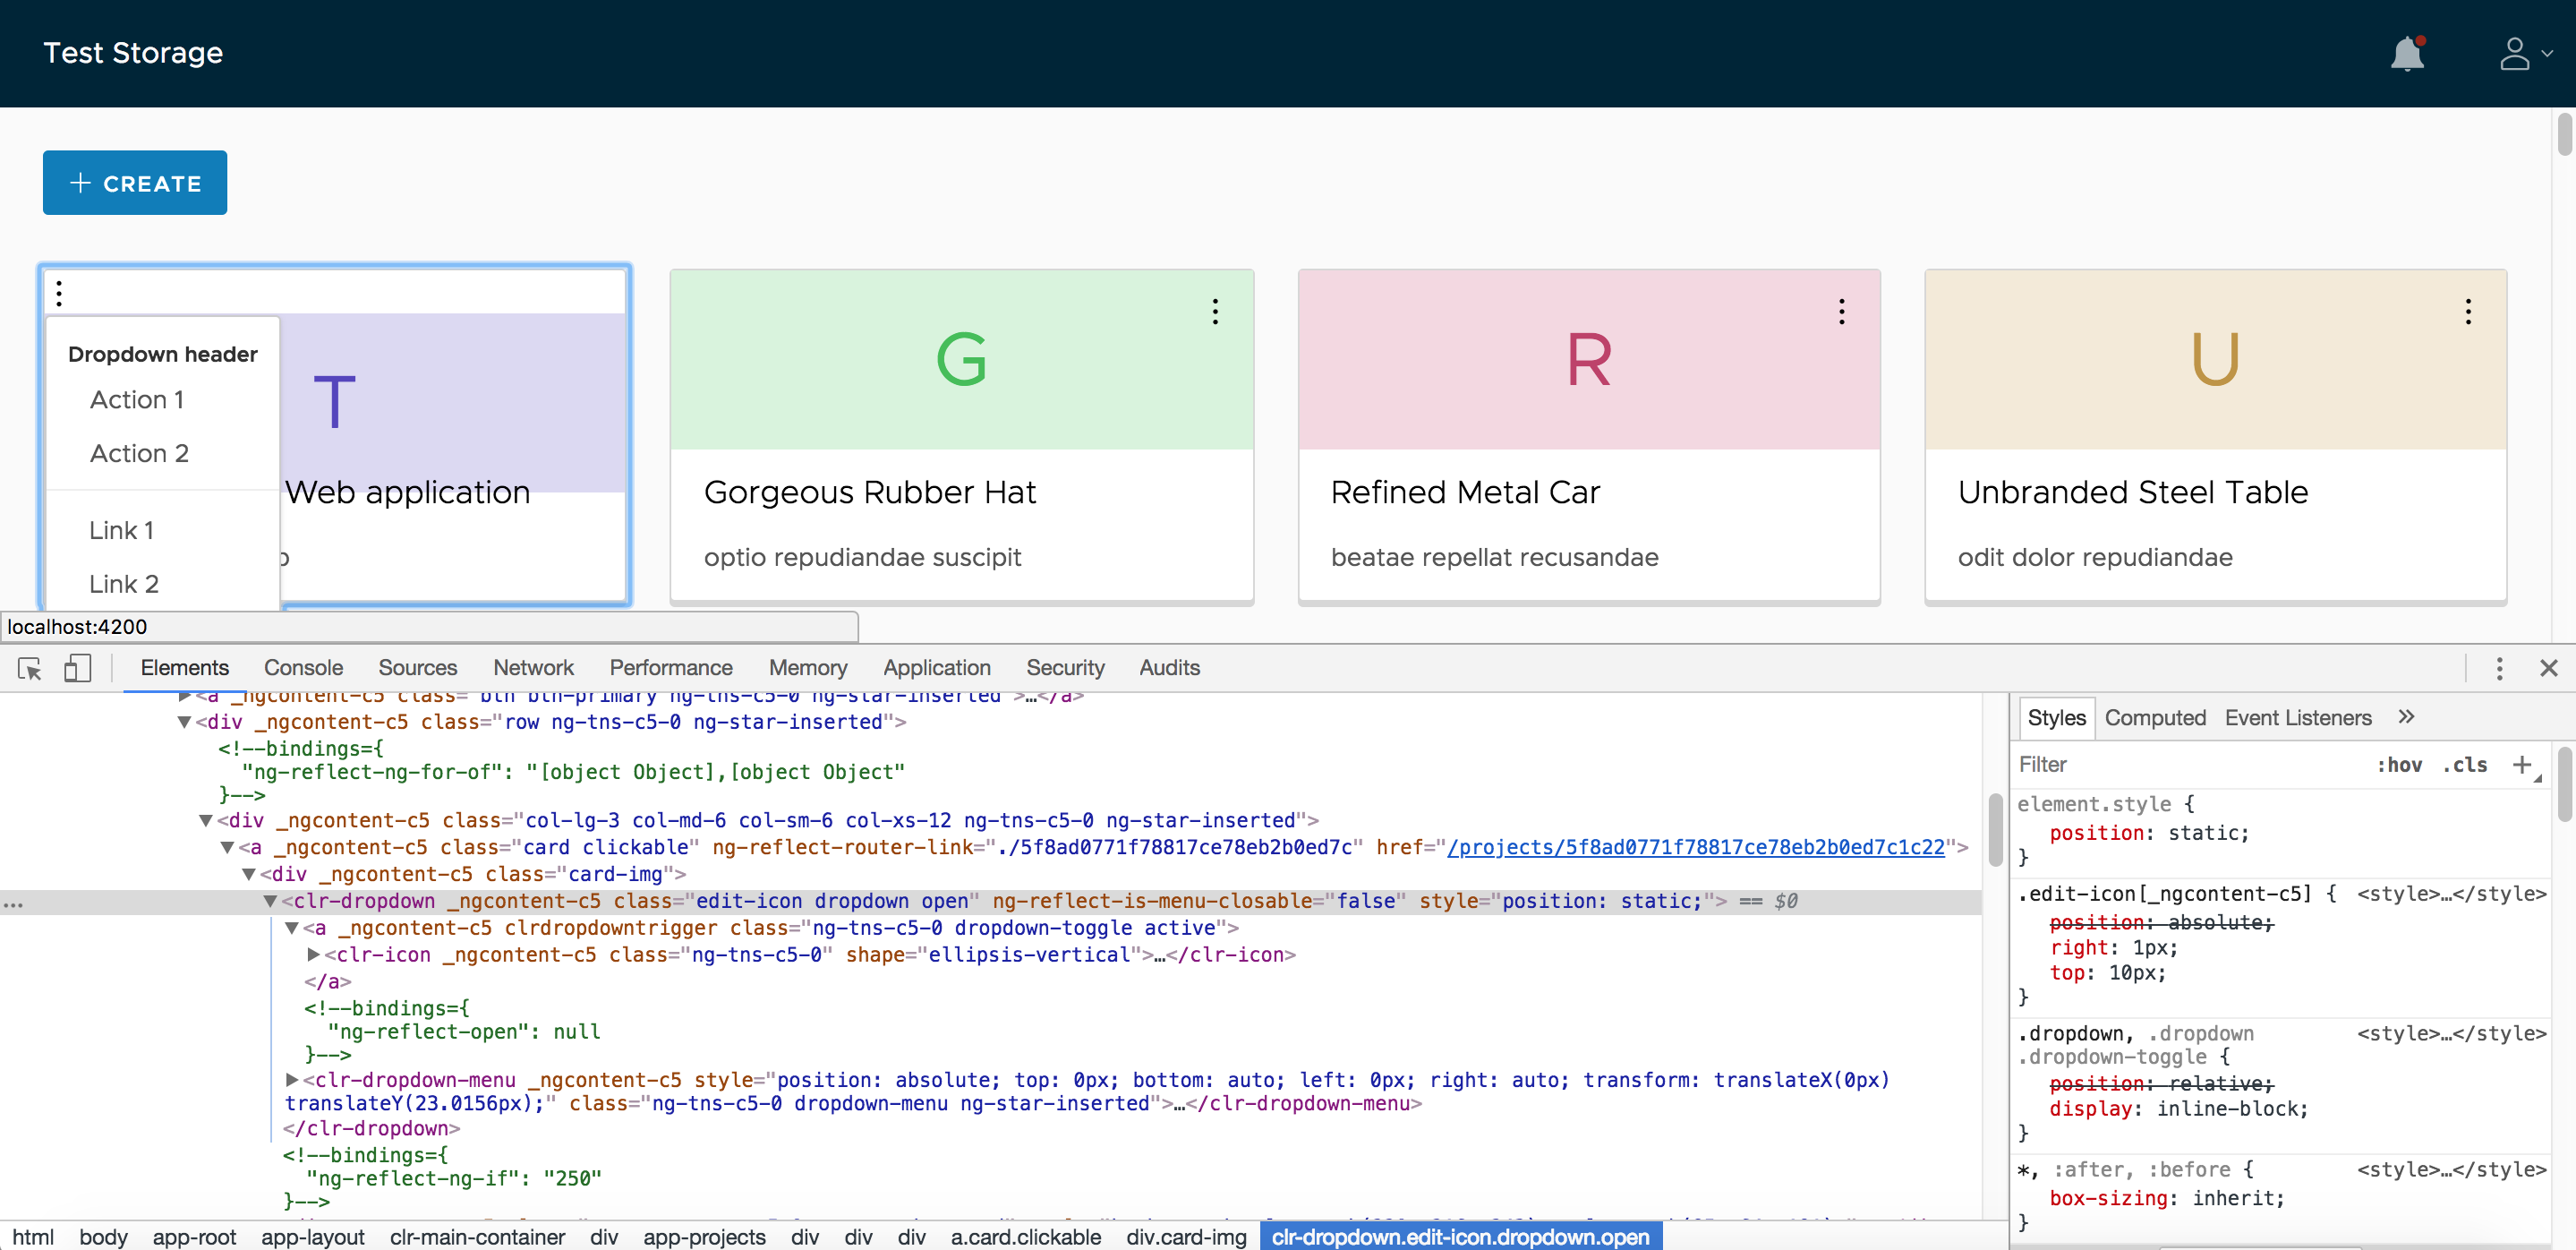Click the notification bell icon
Screen dimensions: 2576x1250
(2406, 54)
